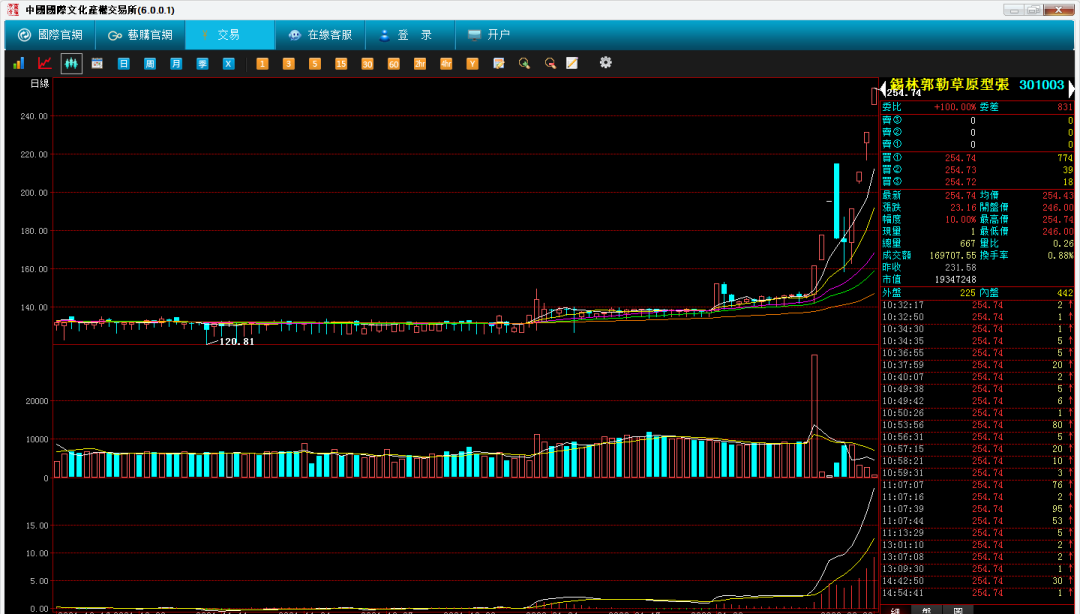This screenshot has width=1080, height=614.
Task: Go to previous stock with left arrow
Action: click(x=884, y=88)
